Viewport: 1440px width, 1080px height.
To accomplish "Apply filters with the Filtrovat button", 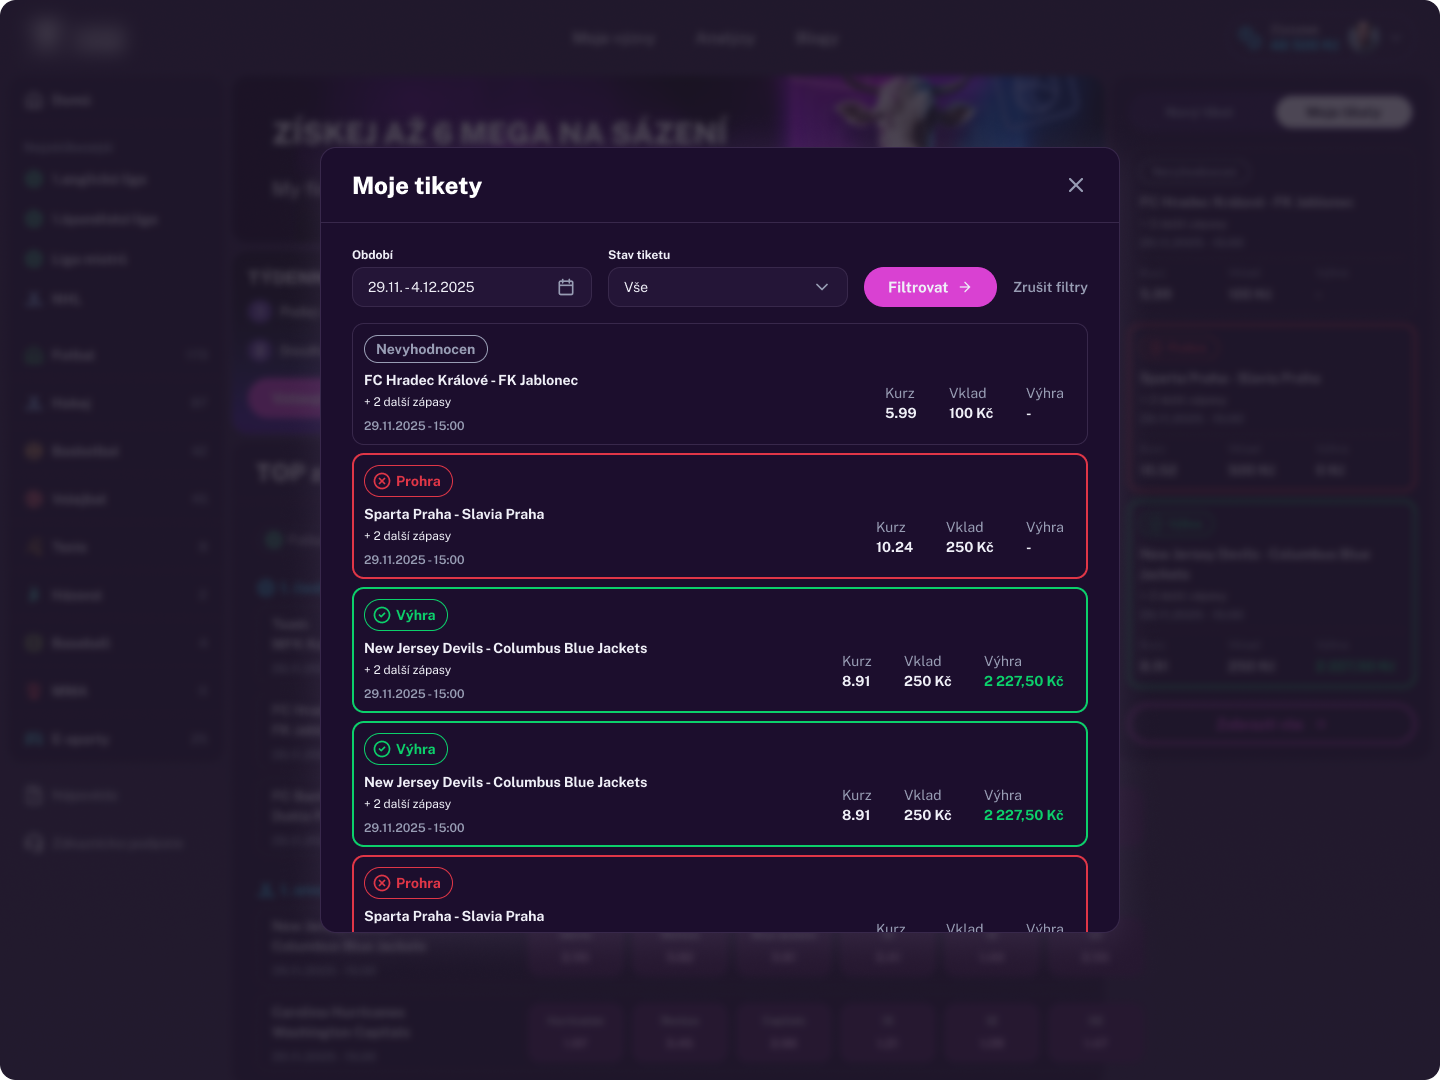I will (930, 287).
